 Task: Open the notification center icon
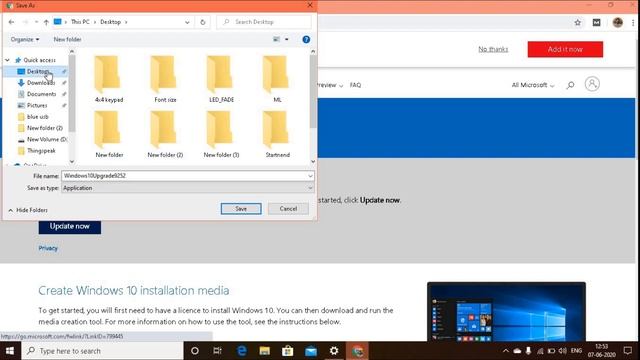(628, 351)
